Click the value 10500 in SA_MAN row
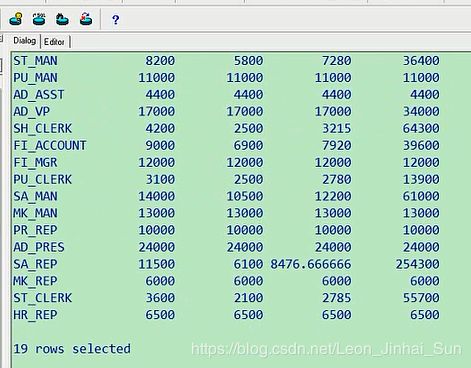Image resolution: width=471 pixels, height=368 pixels. click(x=245, y=196)
